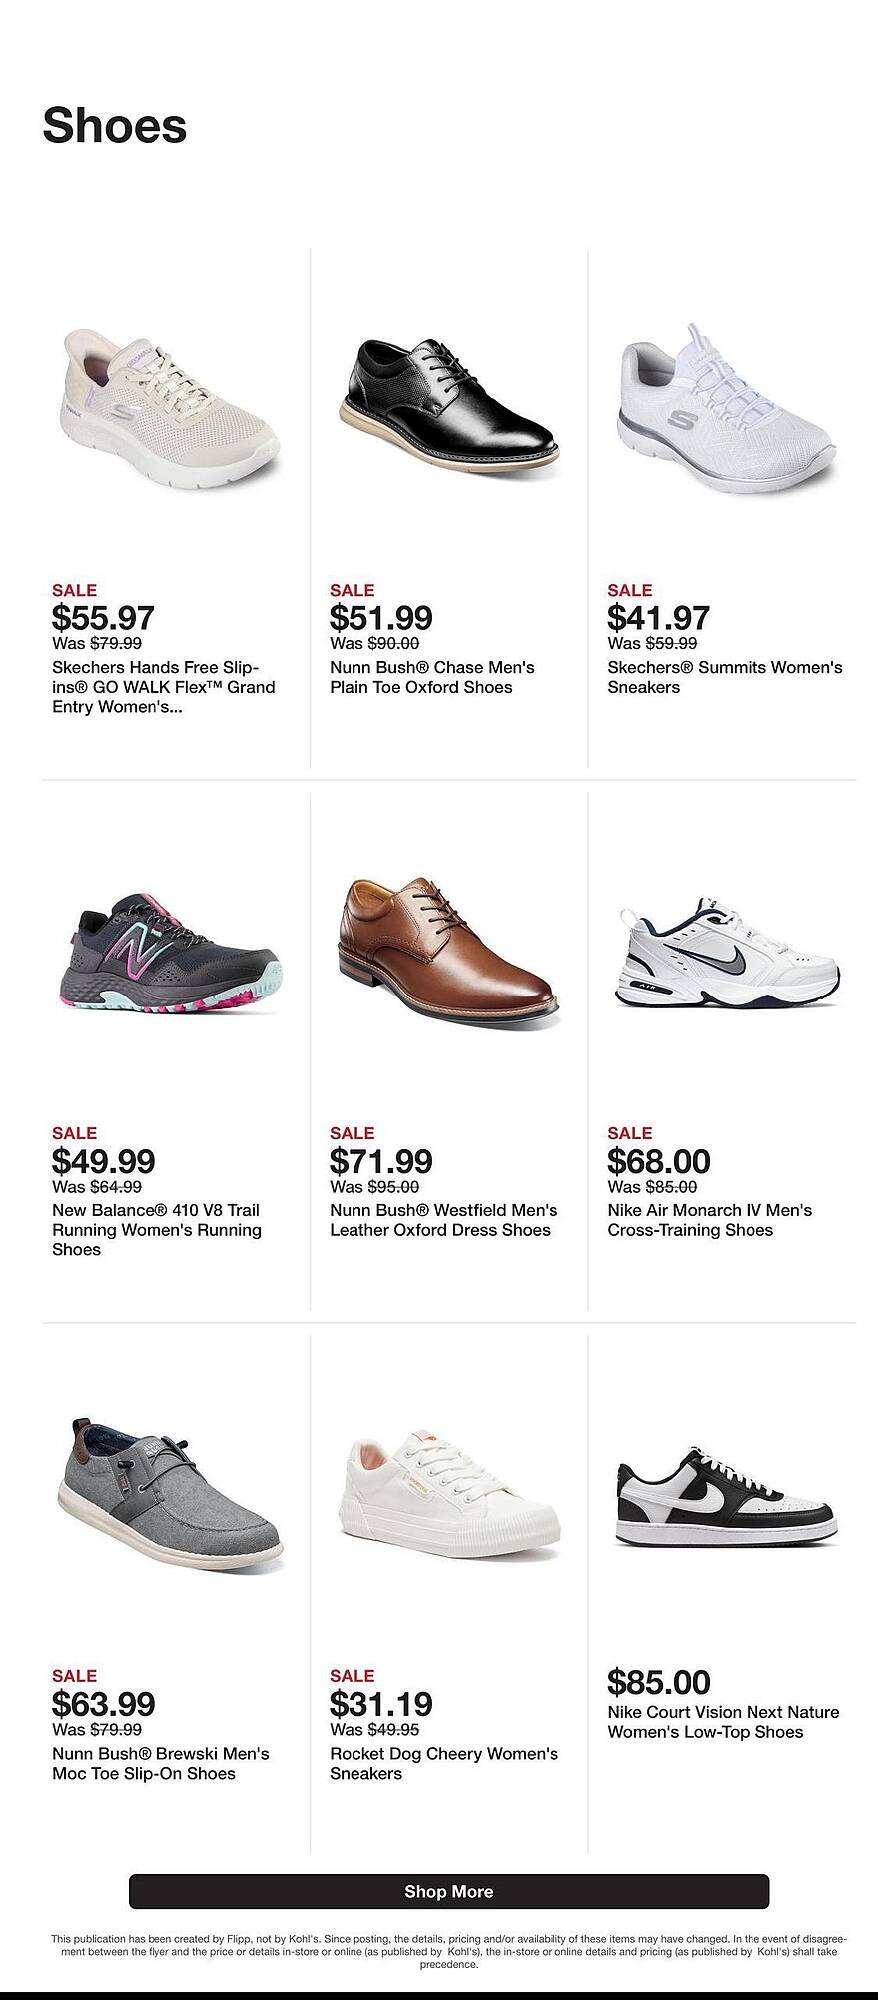Viewport: 878px width, 2000px height.
Task: Open Nike Court Vision Next Nature link
Action: pos(722,1722)
